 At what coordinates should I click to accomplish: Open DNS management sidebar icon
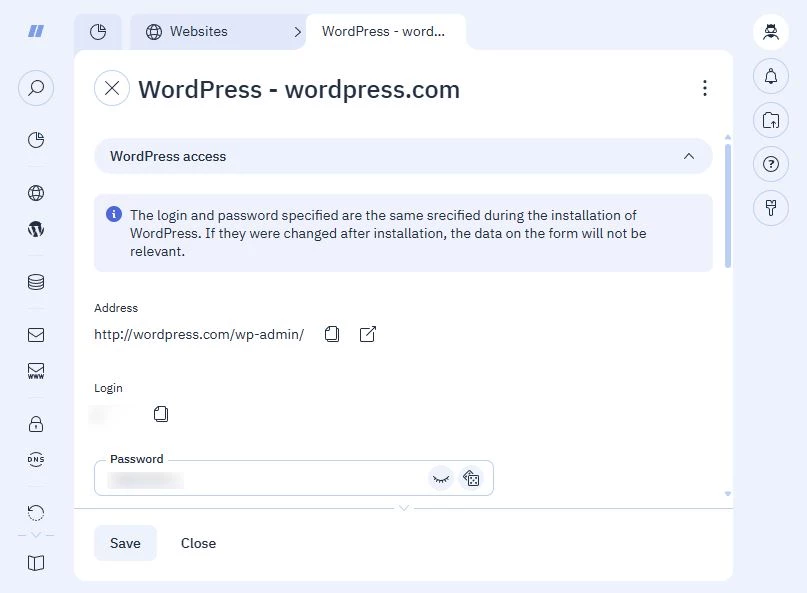(36, 459)
